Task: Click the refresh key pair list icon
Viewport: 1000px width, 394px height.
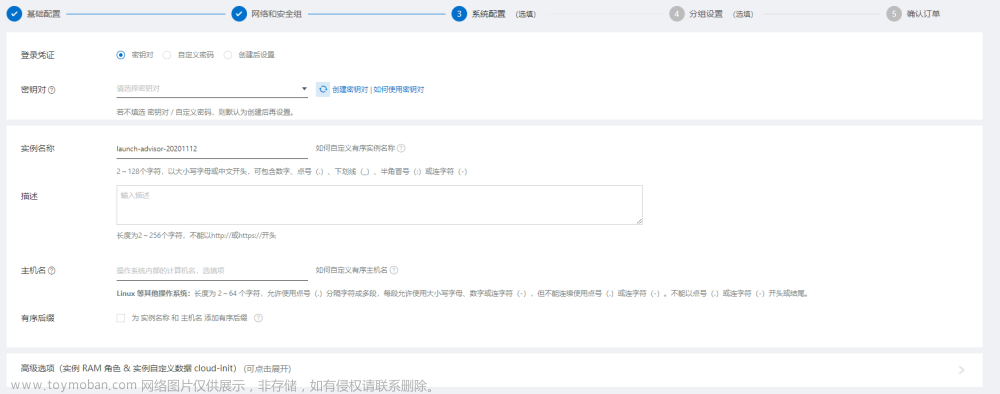Action: coord(323,89)
